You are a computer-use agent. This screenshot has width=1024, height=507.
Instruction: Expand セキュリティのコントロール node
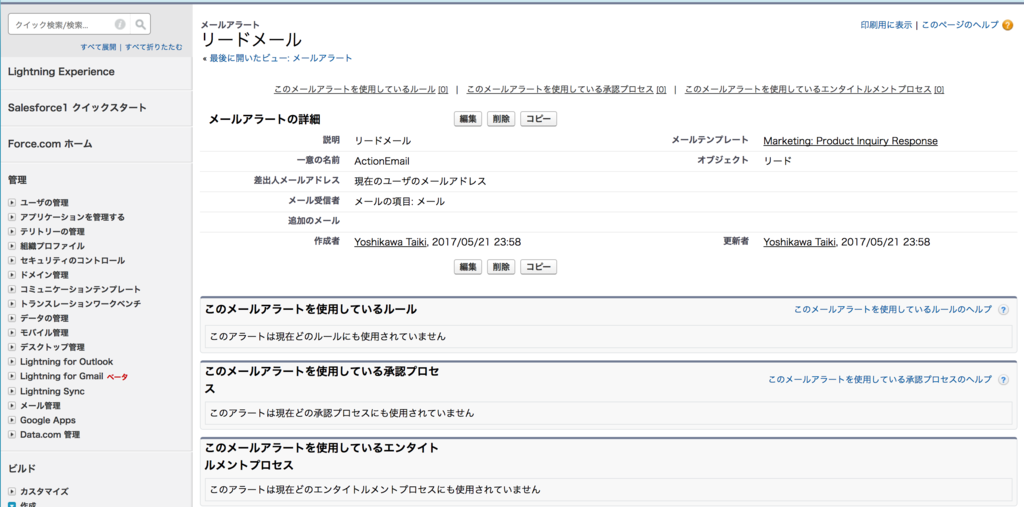point(12,260)
